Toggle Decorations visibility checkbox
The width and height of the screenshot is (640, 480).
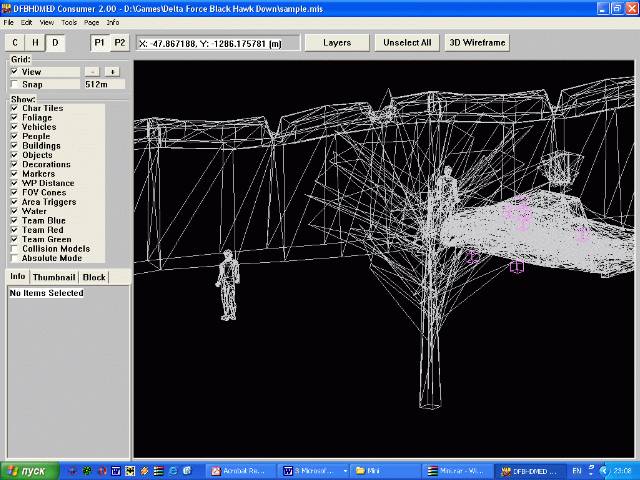pos(14,164)
